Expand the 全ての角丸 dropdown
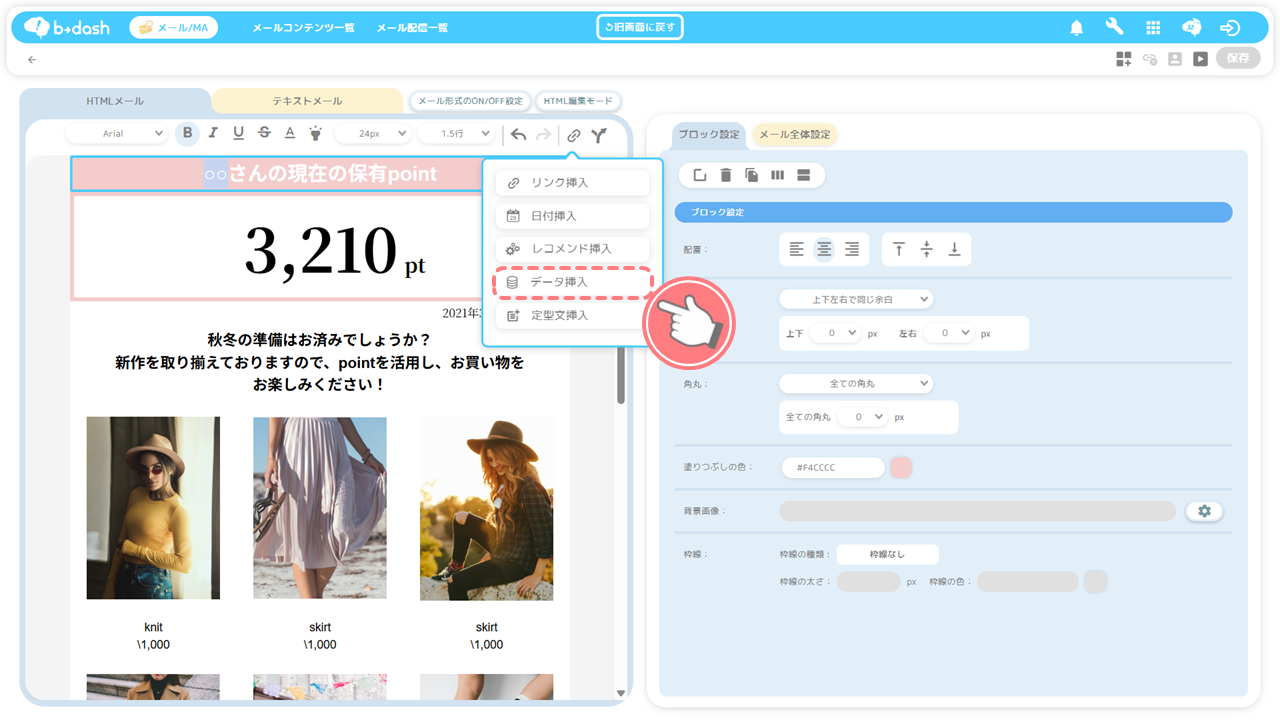Image resolution: width=1280 pixels, height=720 pixels. tap(855, 383)
